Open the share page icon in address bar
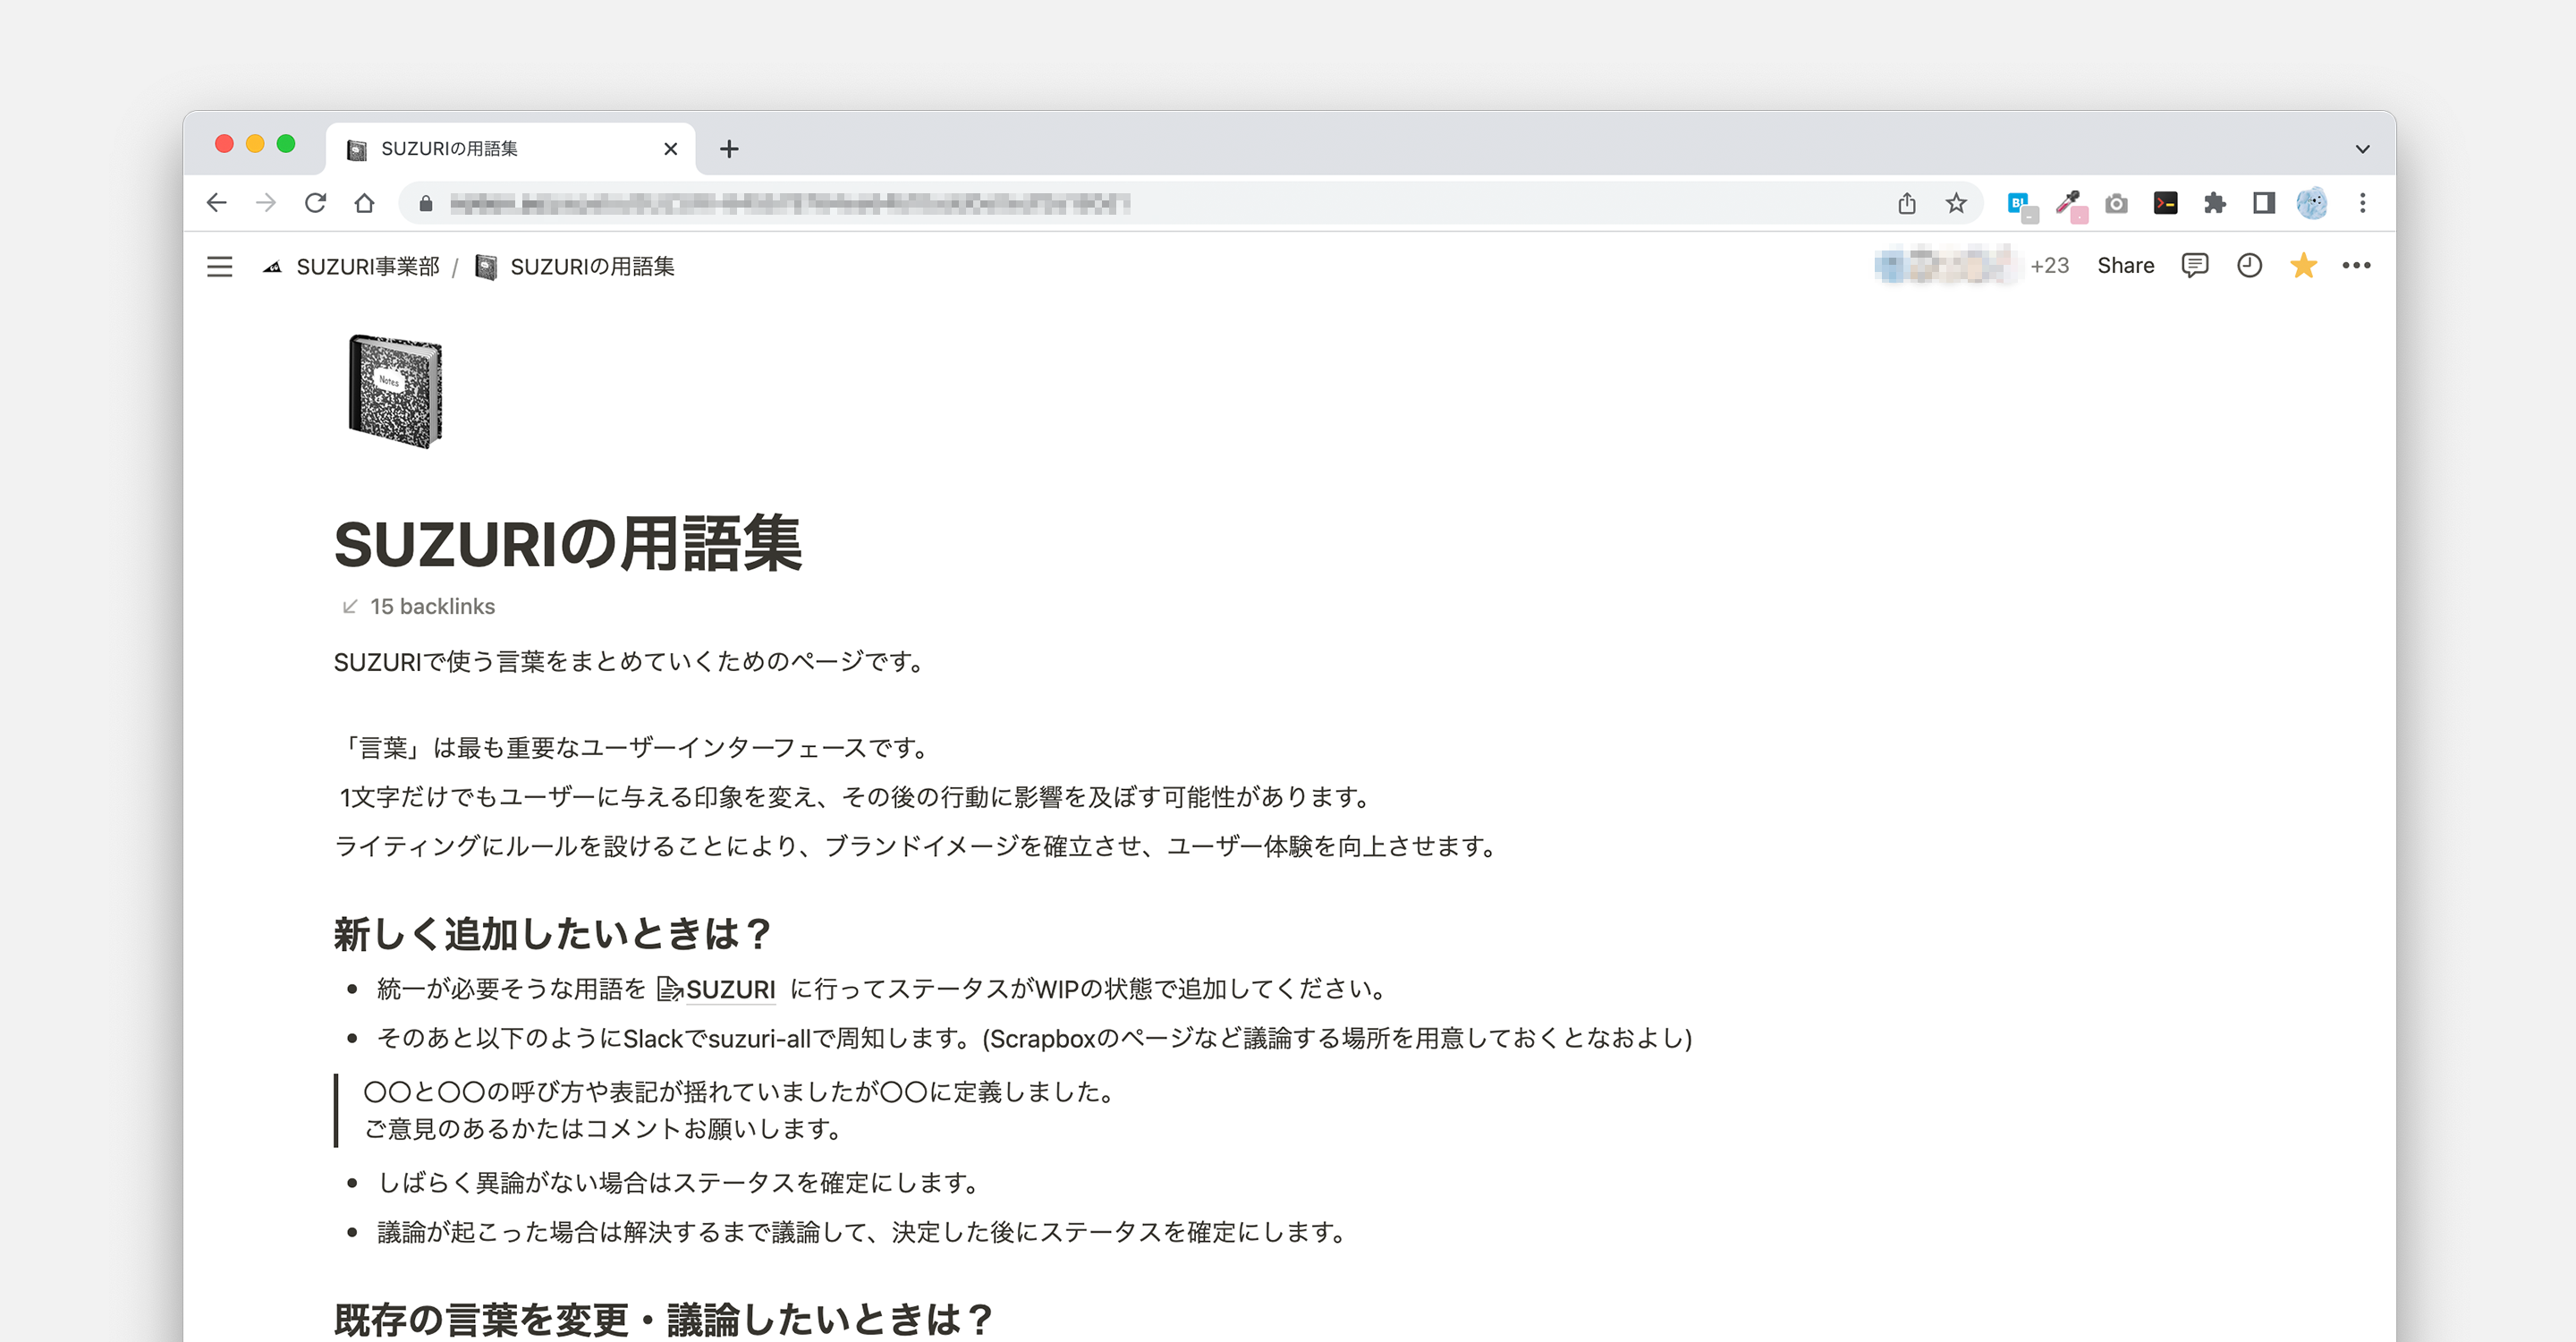Viewport: 2576px width, 1342px height. (x=1907, y=204)
